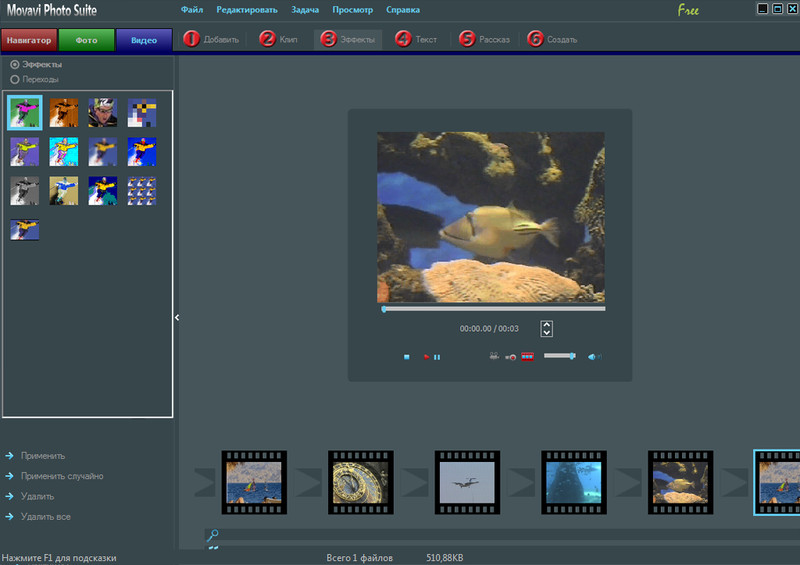Click transition slot before the fish clip
This screenshot has width=800, height=565.
coord(628,482)
